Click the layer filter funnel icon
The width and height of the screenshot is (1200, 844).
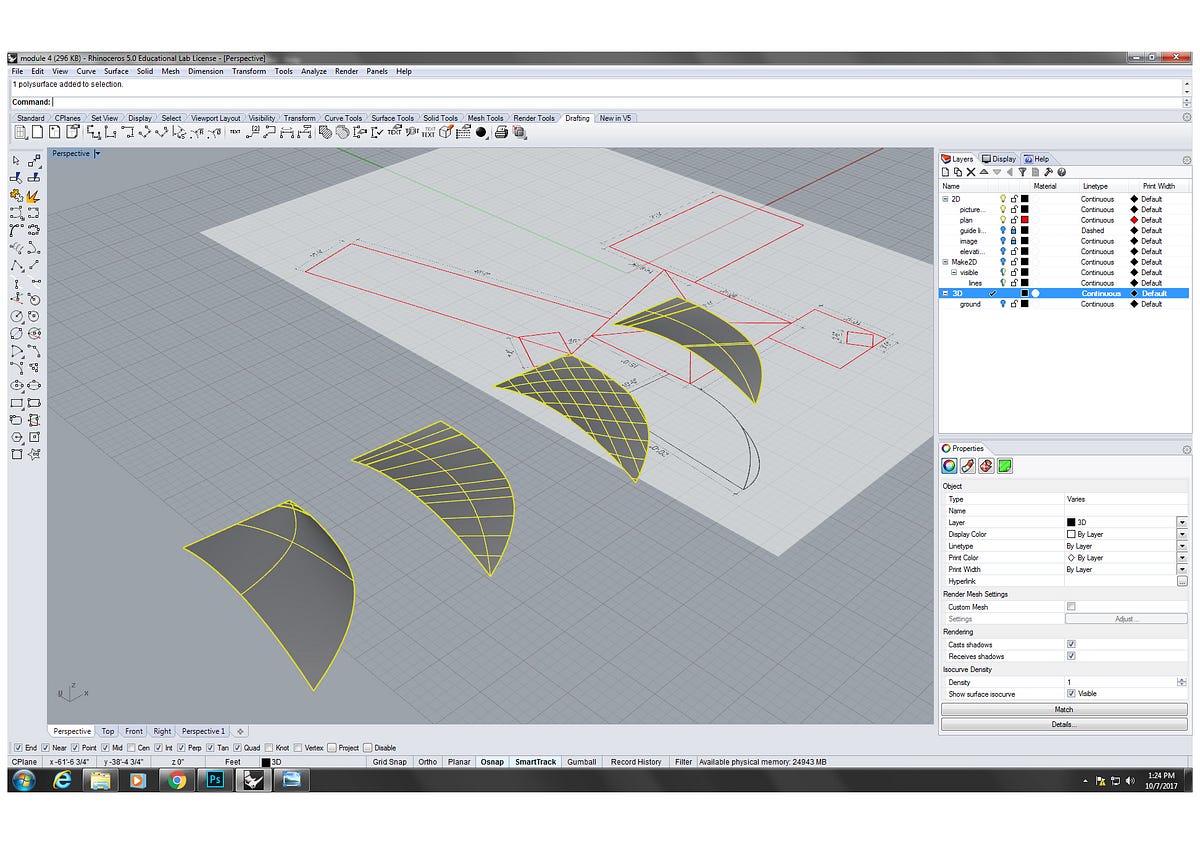(1023, 172)
